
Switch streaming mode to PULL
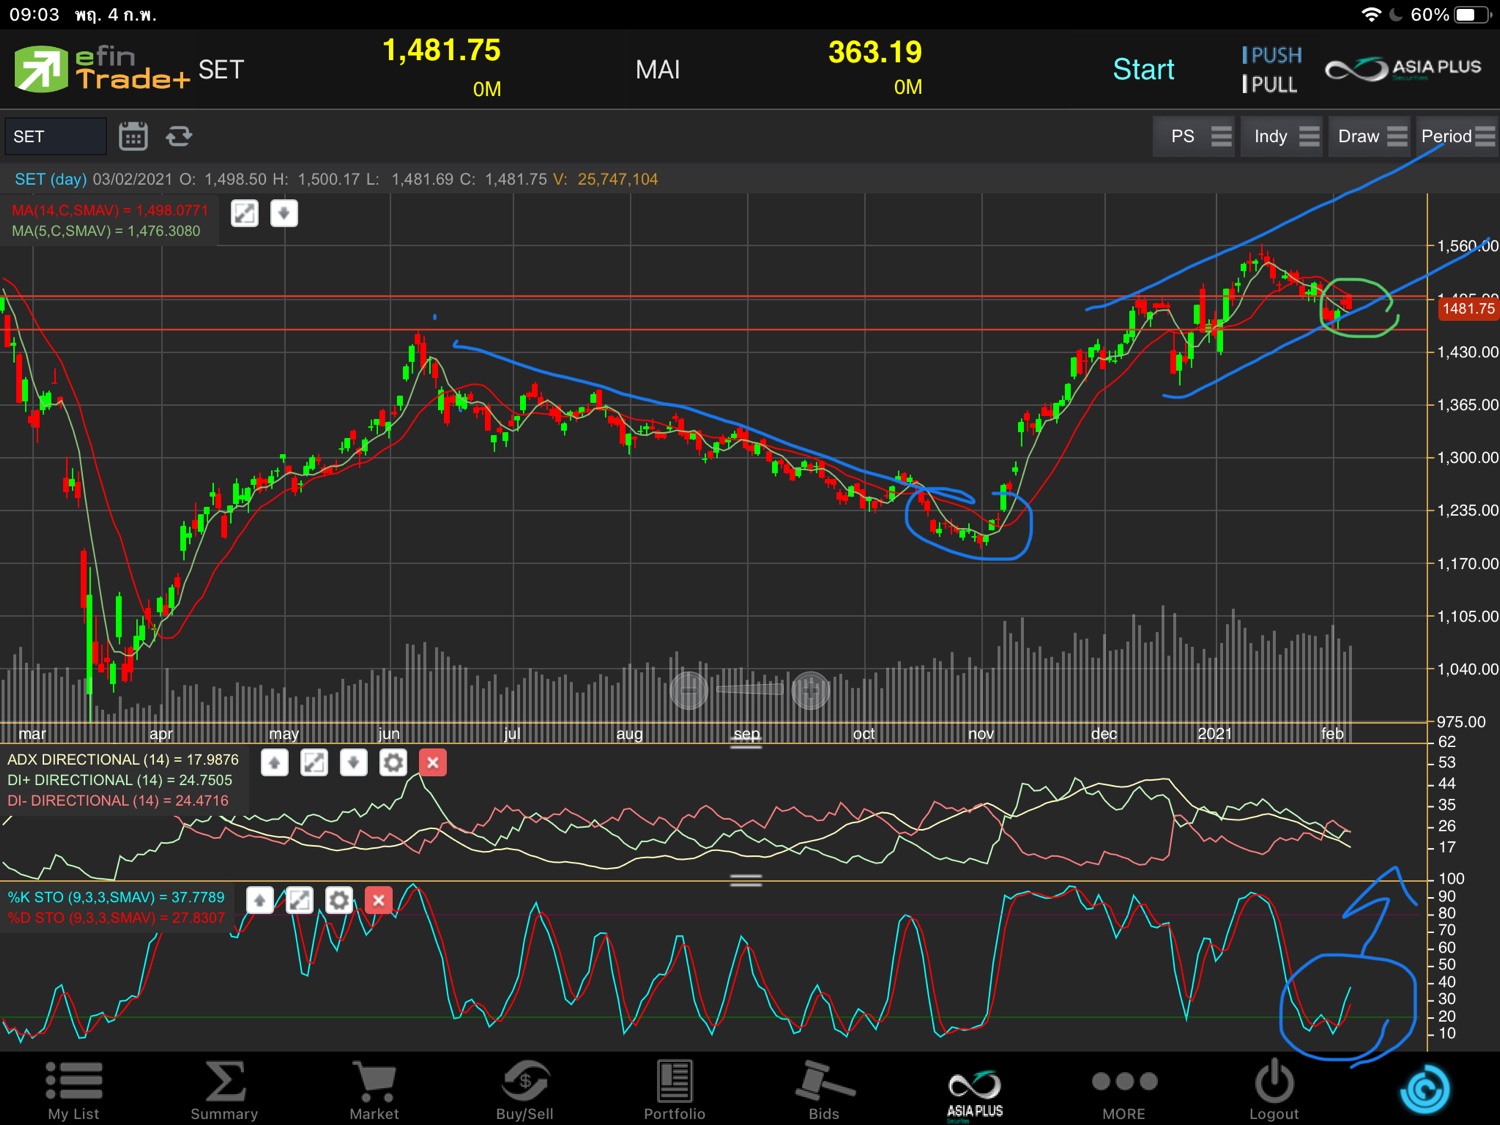click(x=1270, y=85)
